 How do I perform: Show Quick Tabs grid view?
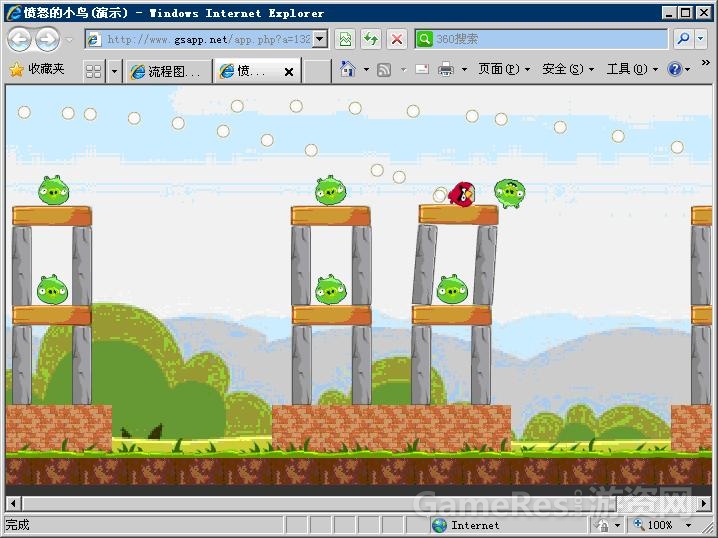point(94,71)
